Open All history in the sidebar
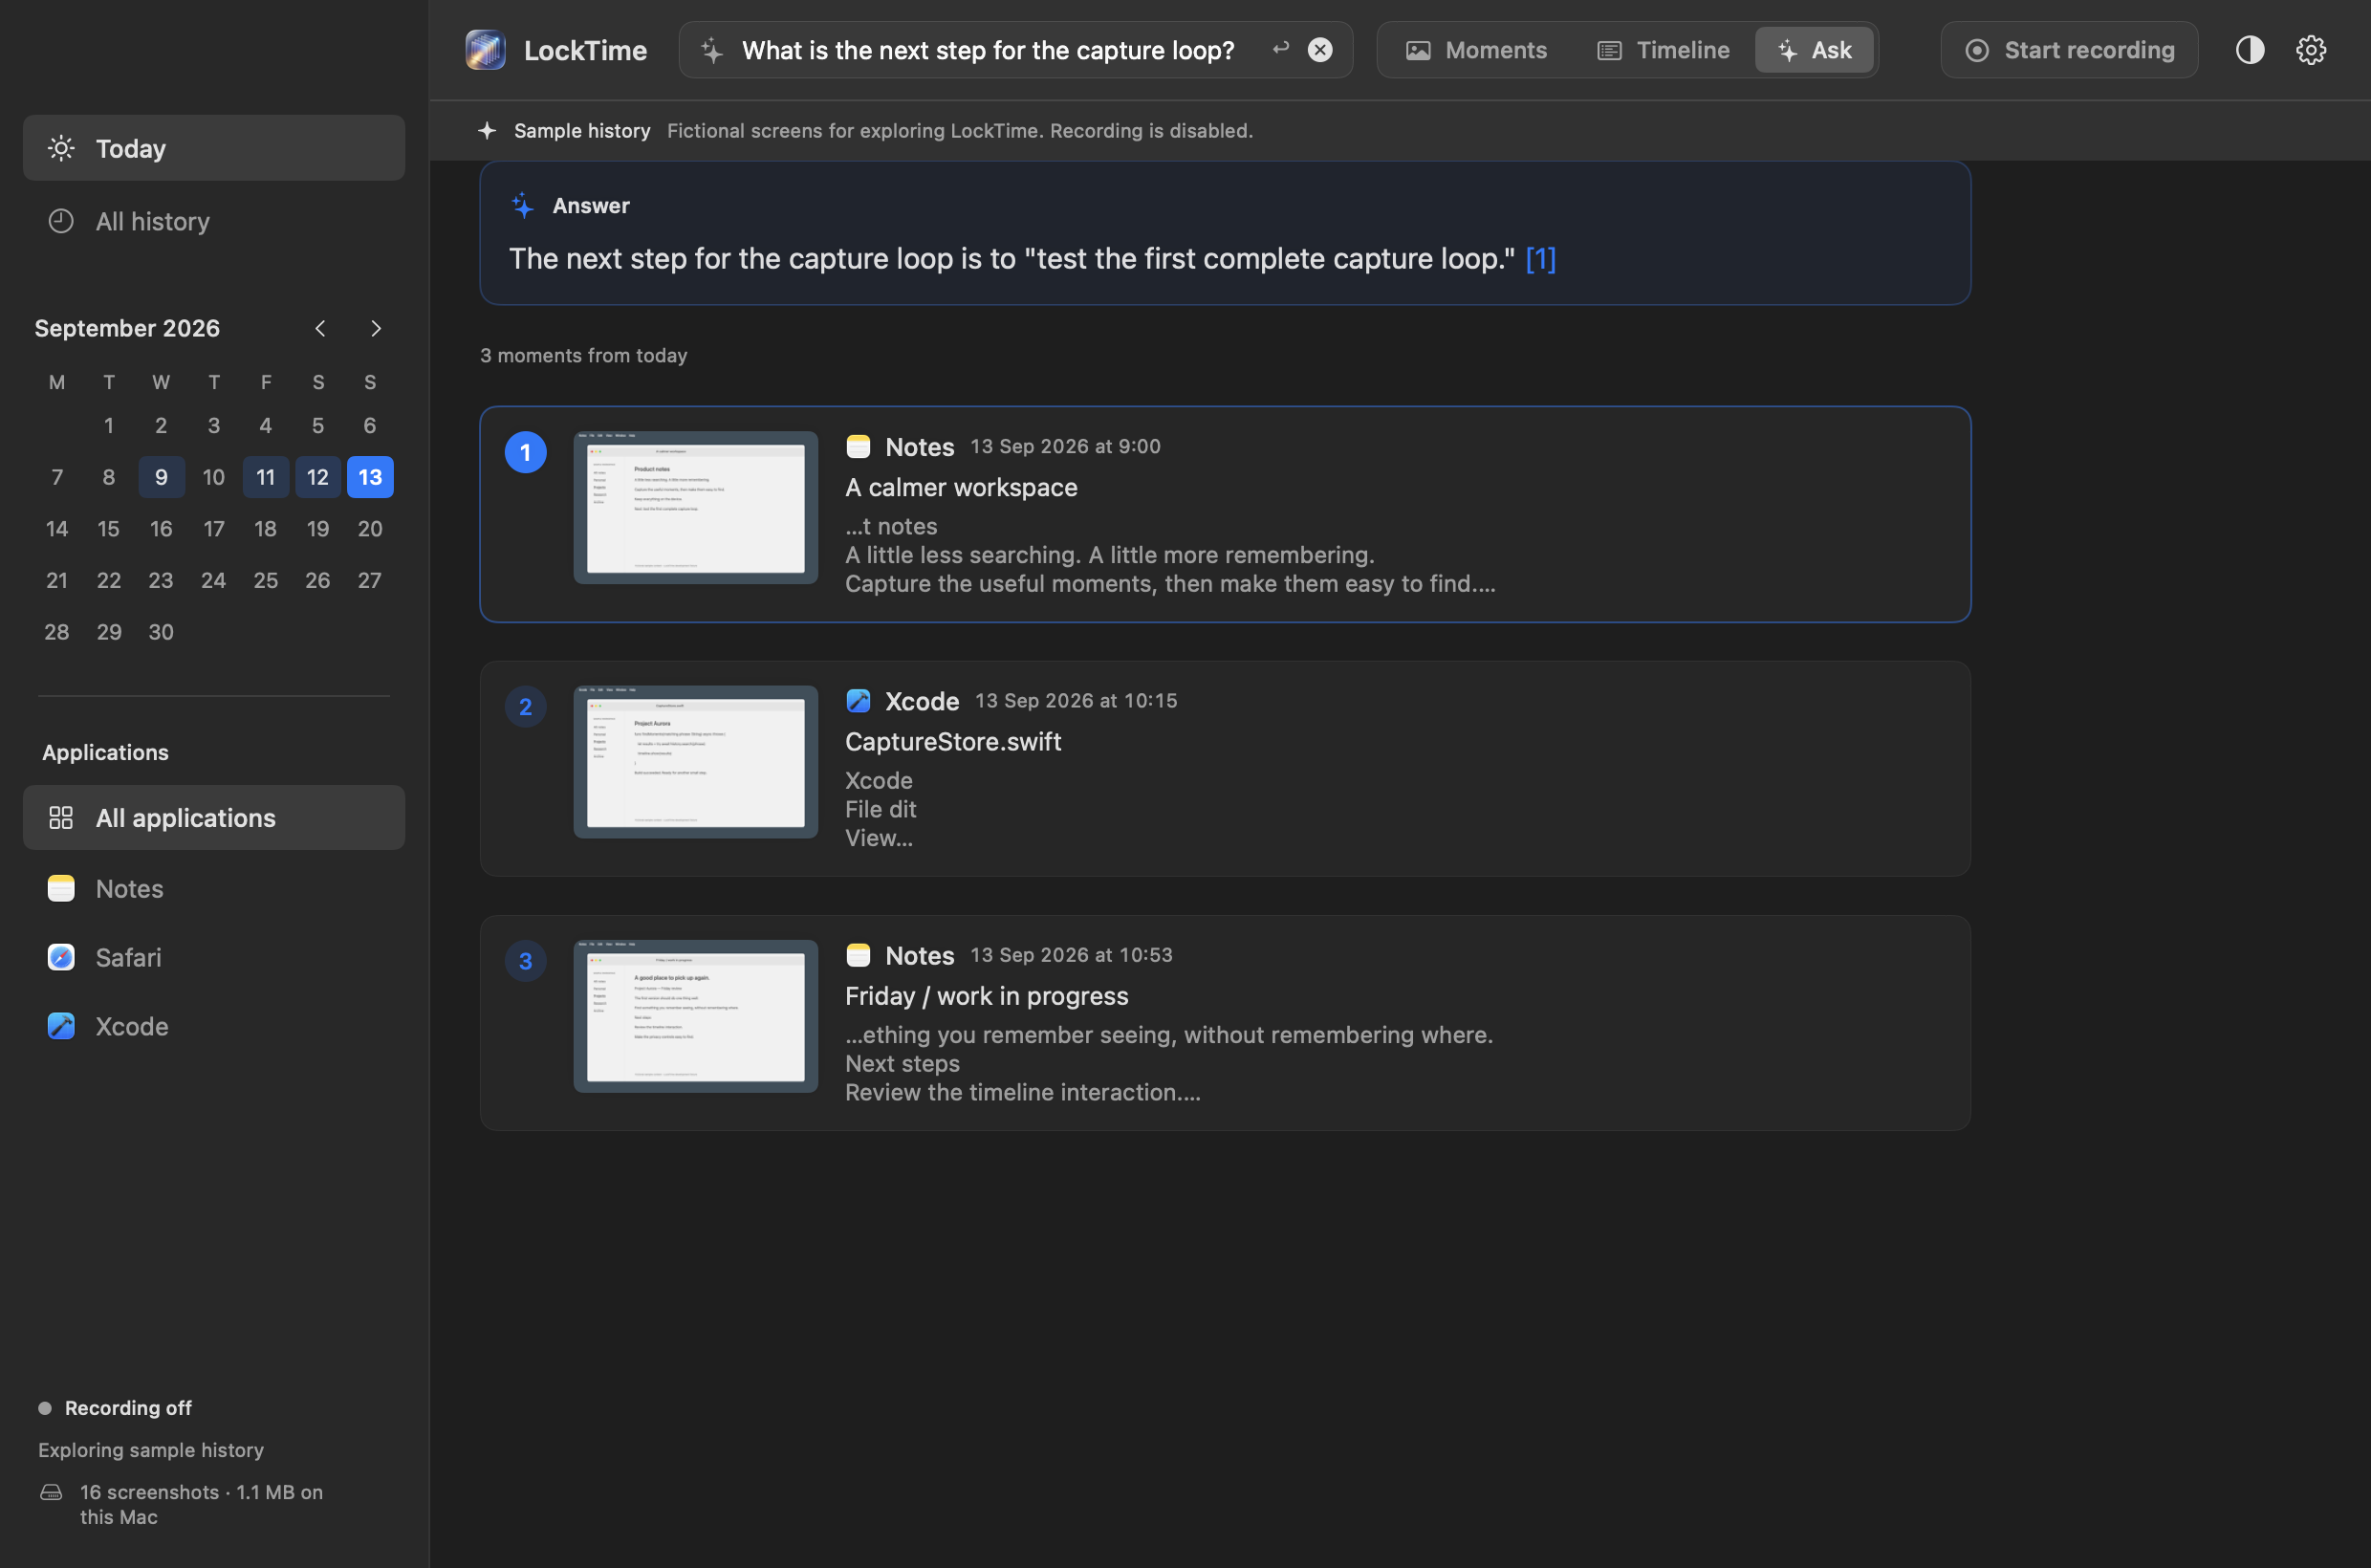The height and width of the screenshot is (1568, 2371). 214,221
